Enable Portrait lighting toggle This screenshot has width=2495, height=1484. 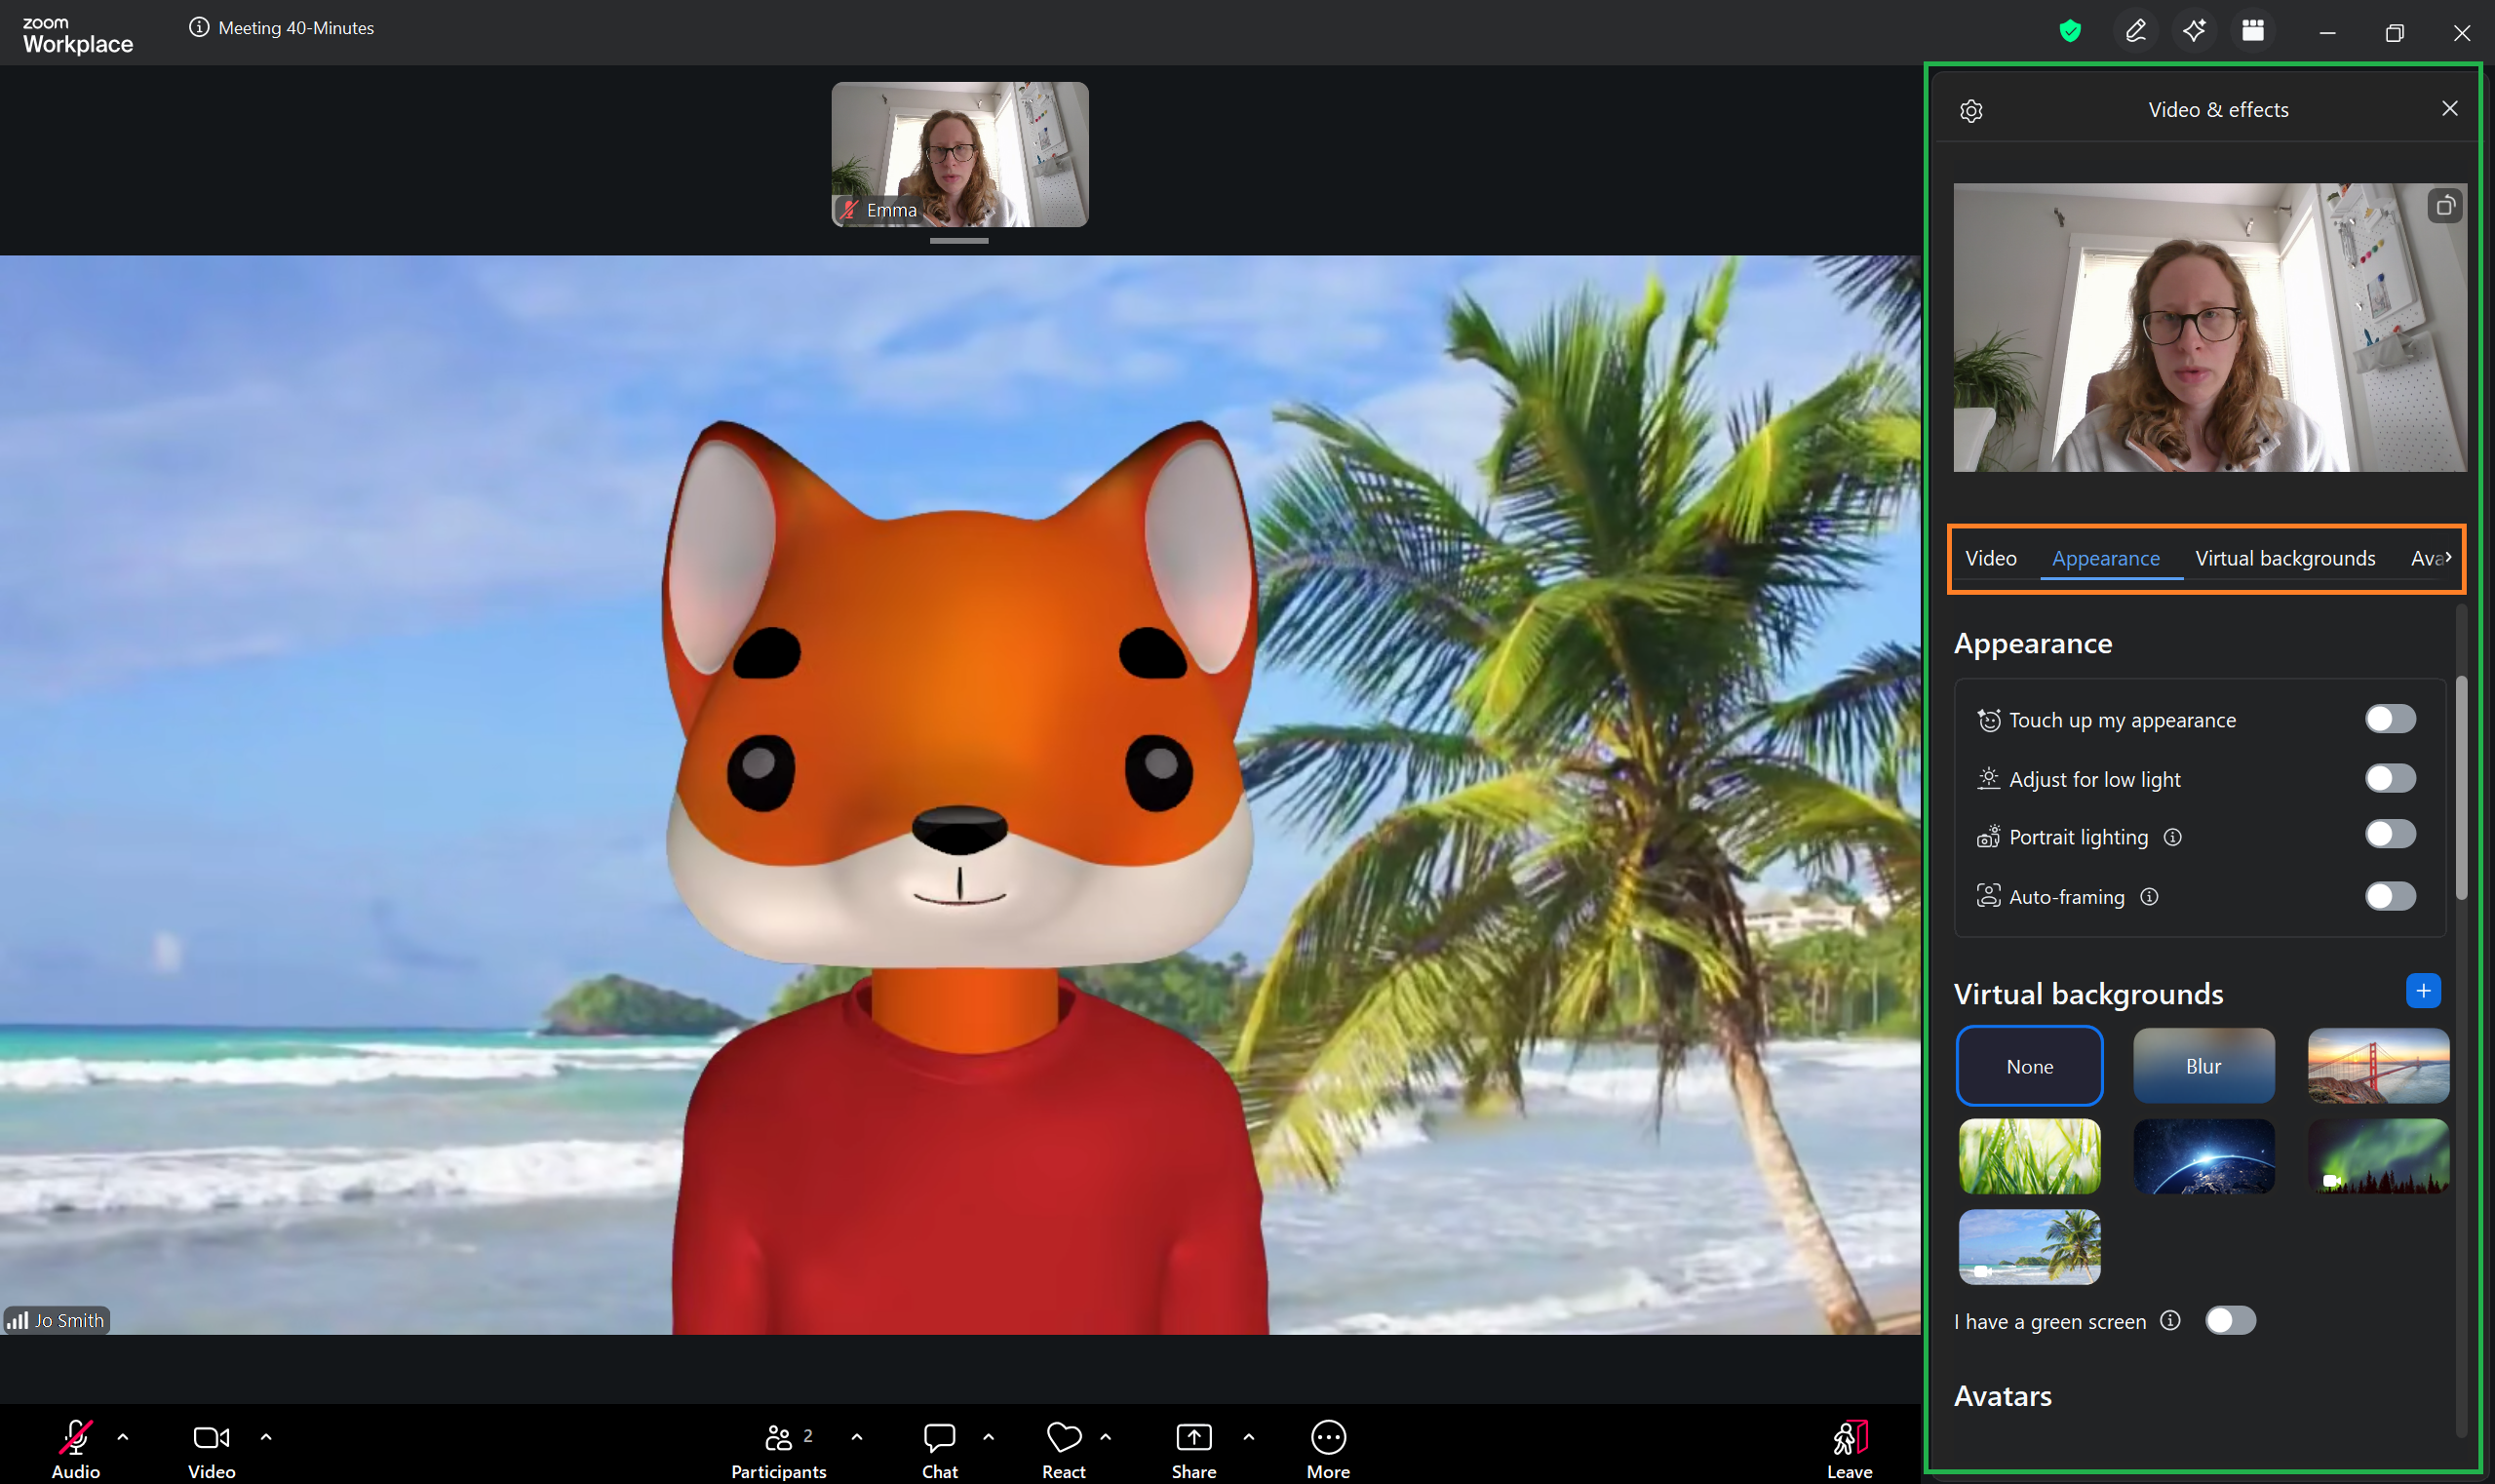click(2390, 835)
